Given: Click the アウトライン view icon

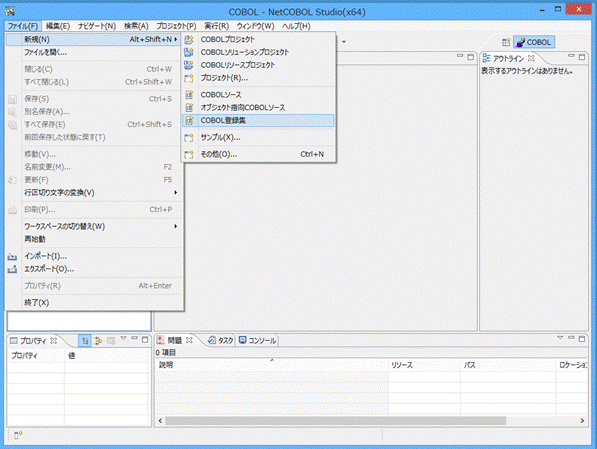Looking at the screenshot, I should pyautogui.click(x=486, y=58).
